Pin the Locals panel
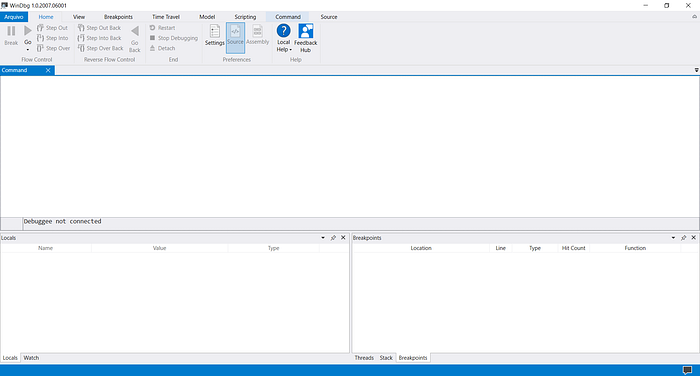The height and width of the screenshot is (376, 700). tap(333, 238)
